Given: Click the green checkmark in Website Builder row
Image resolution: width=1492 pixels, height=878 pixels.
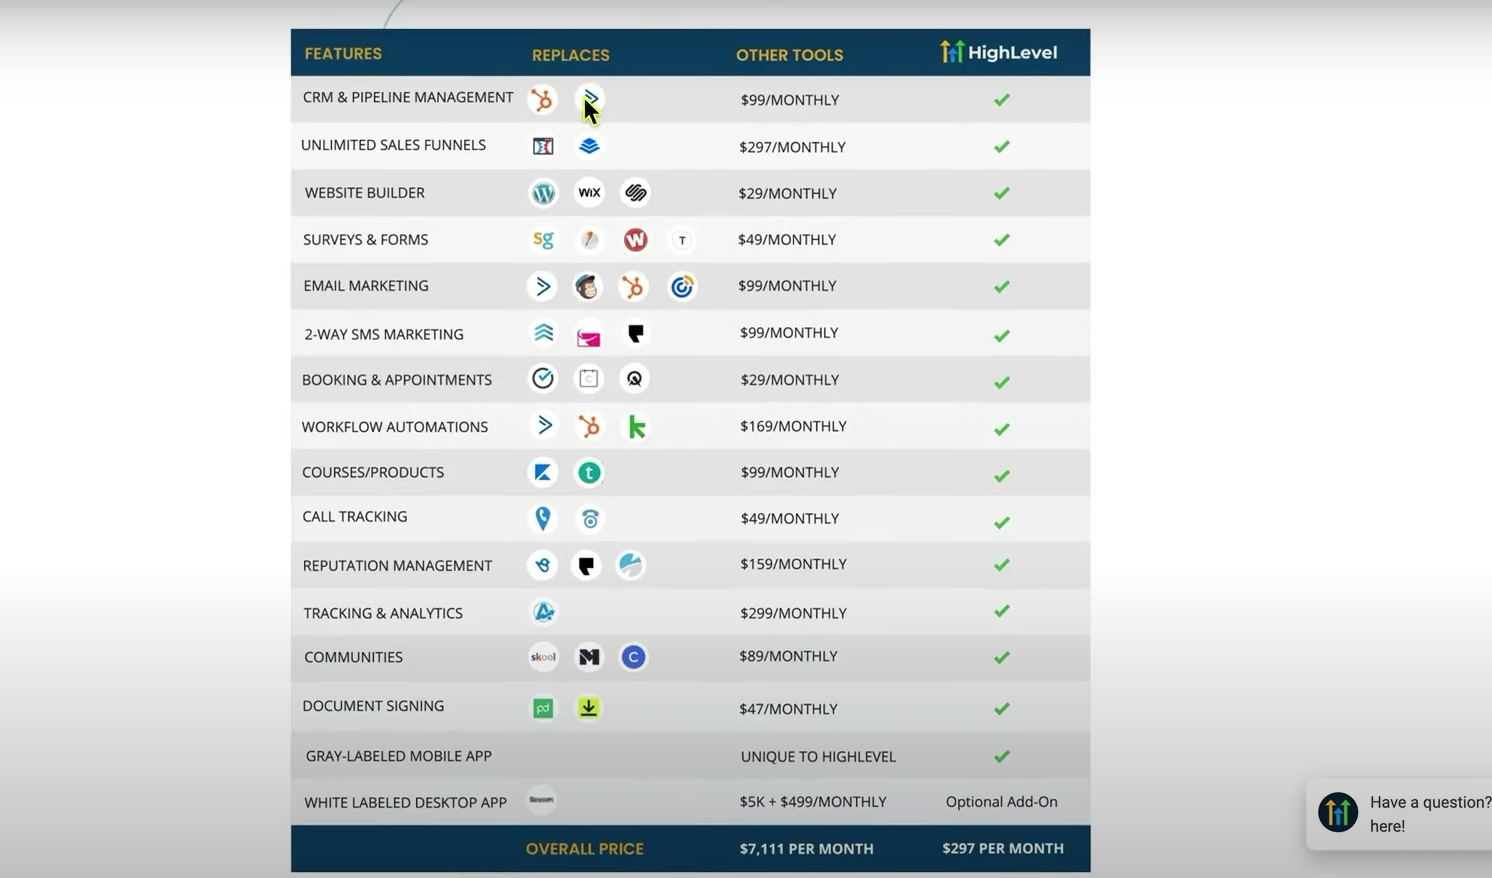Looking at the screenshot, I should pyautogui.click(x=1001, y=193).
